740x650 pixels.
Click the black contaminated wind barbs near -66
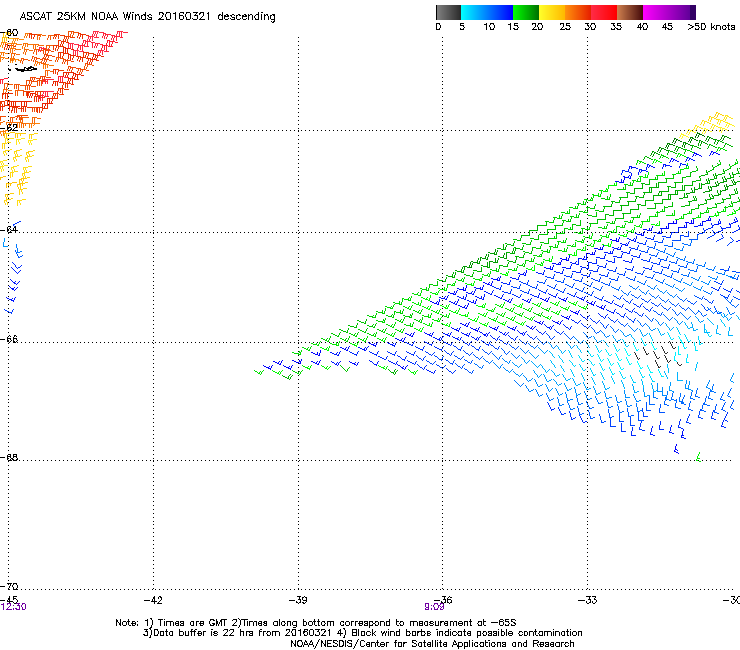coord(658,355)
